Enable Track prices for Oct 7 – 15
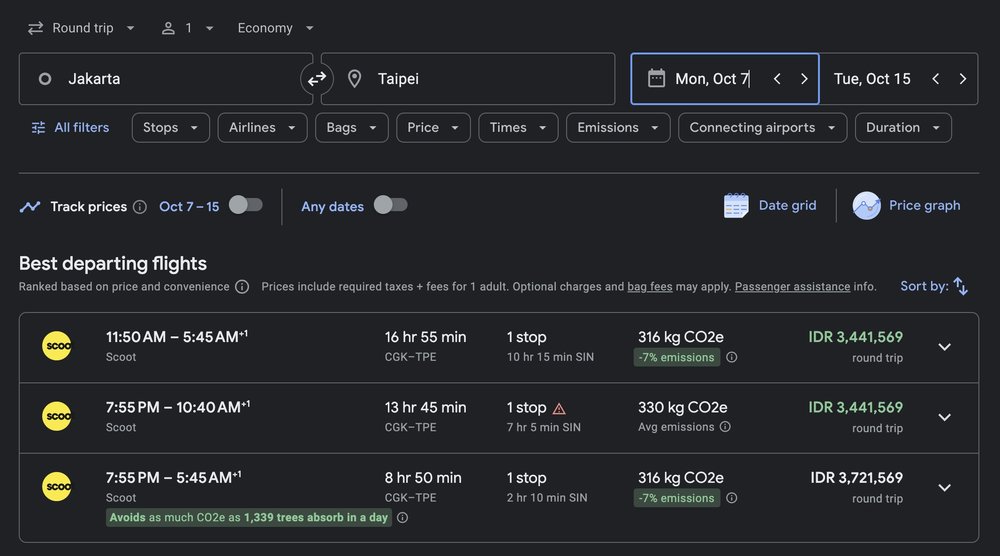 point(245,205)
